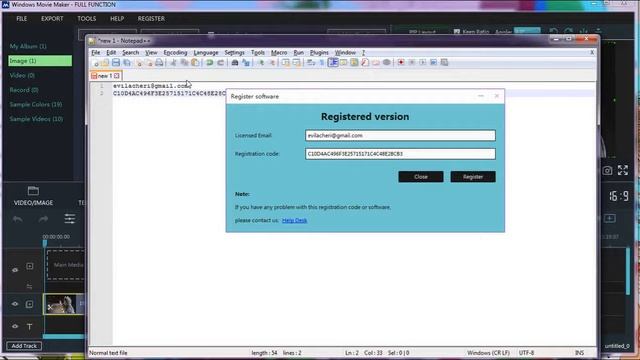Screen dimensions: 640x360
Task: Open the Notepad++ Language menu
Action: pos(206,53)
